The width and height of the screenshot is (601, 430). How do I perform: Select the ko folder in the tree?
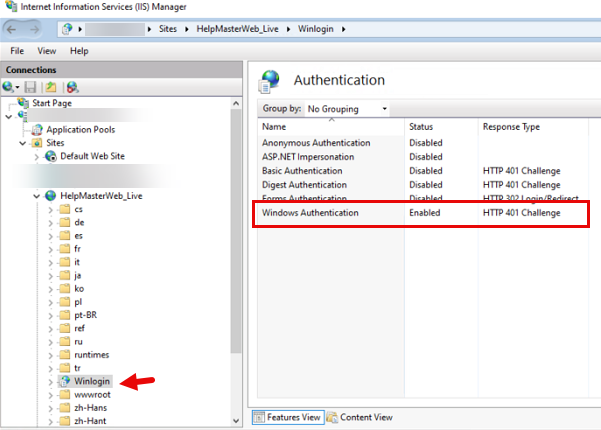tap(79, 289)
